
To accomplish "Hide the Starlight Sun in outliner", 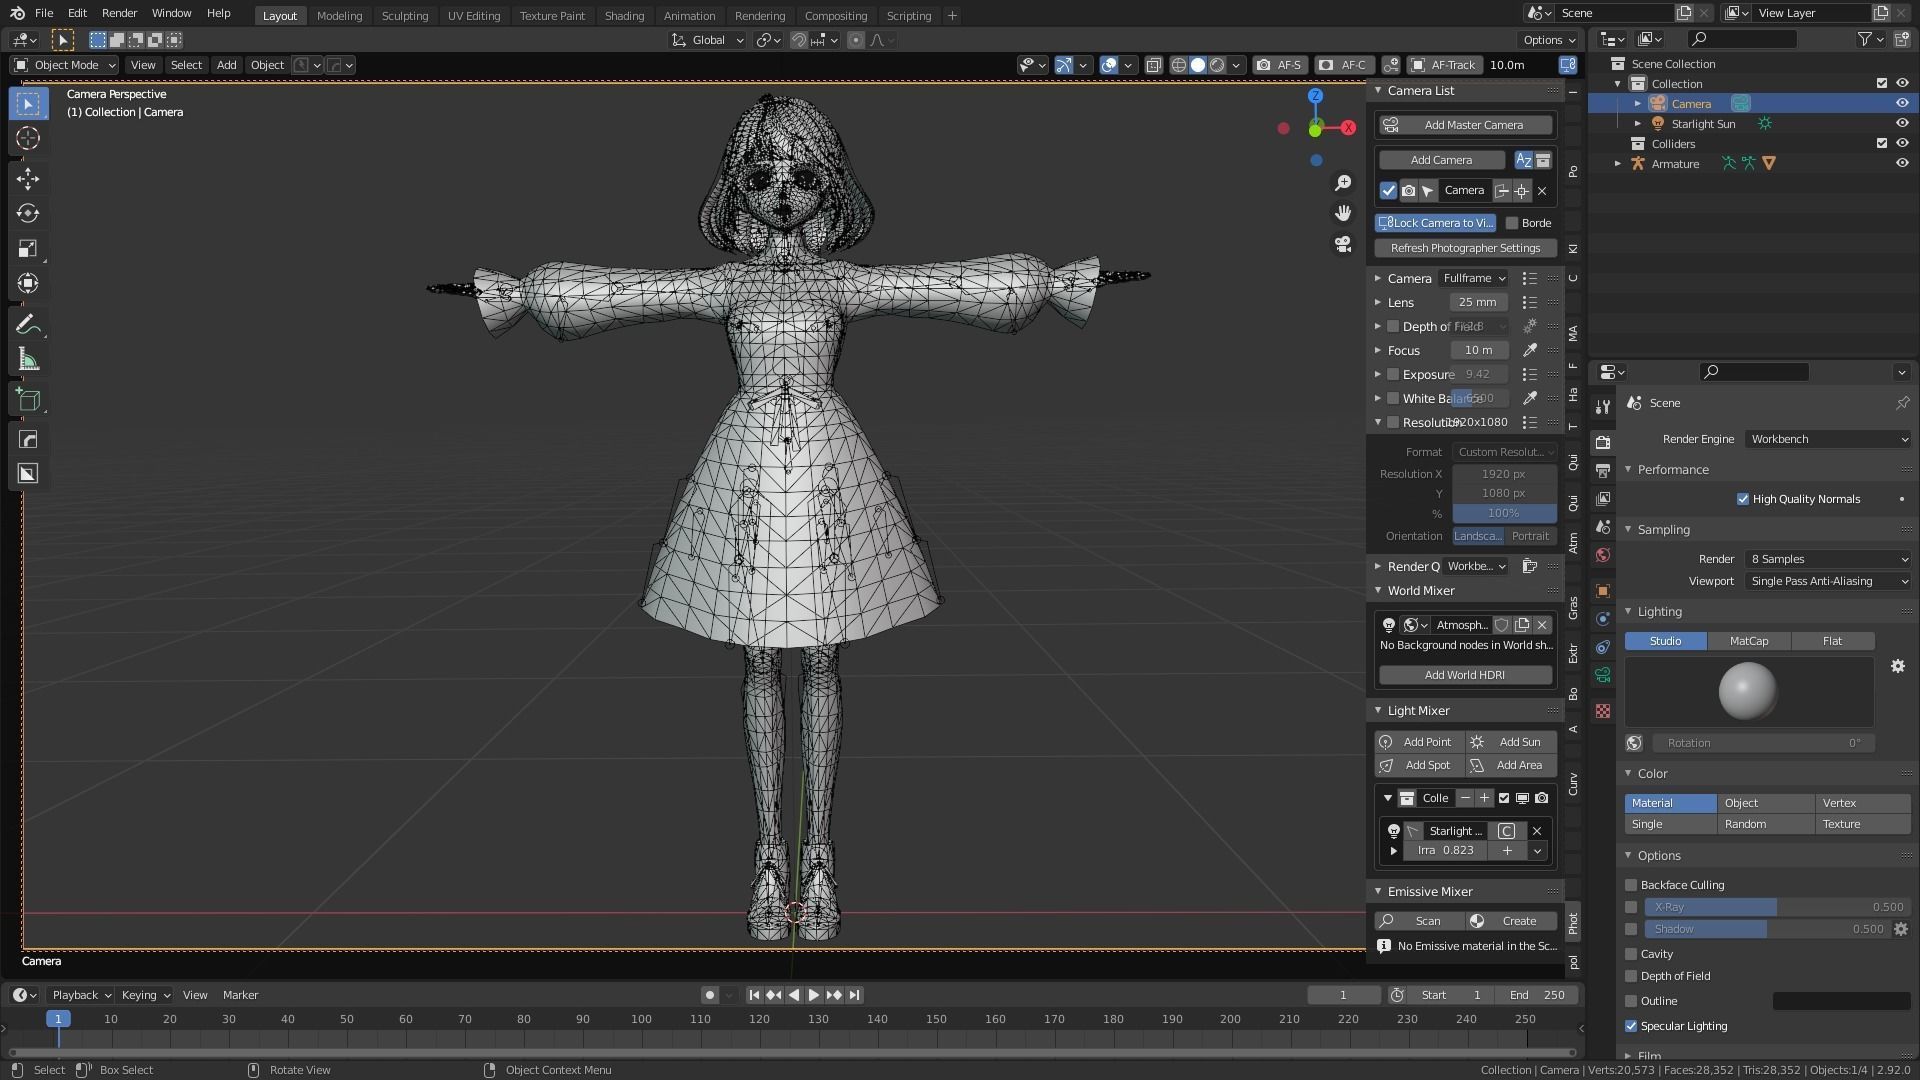I will [1902, 124].
